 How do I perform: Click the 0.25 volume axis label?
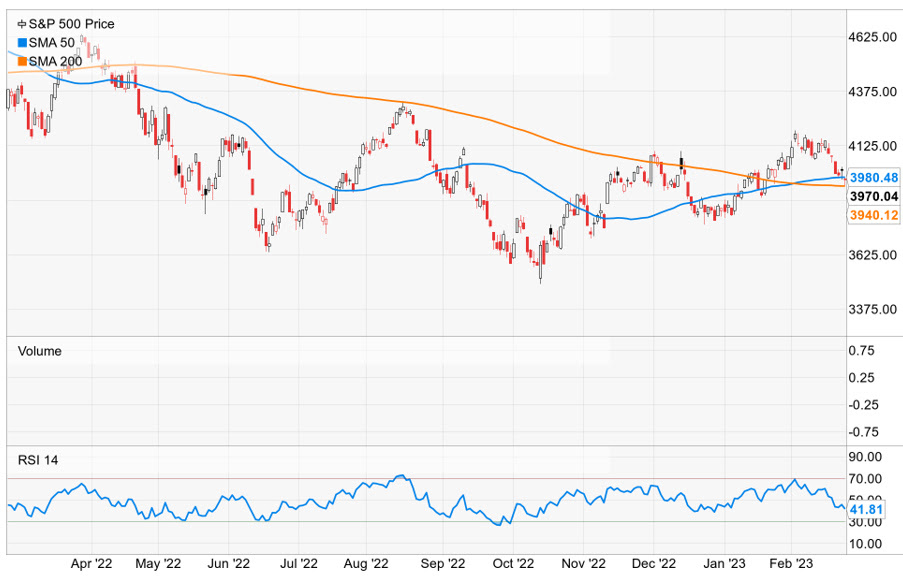click(862, 378)
